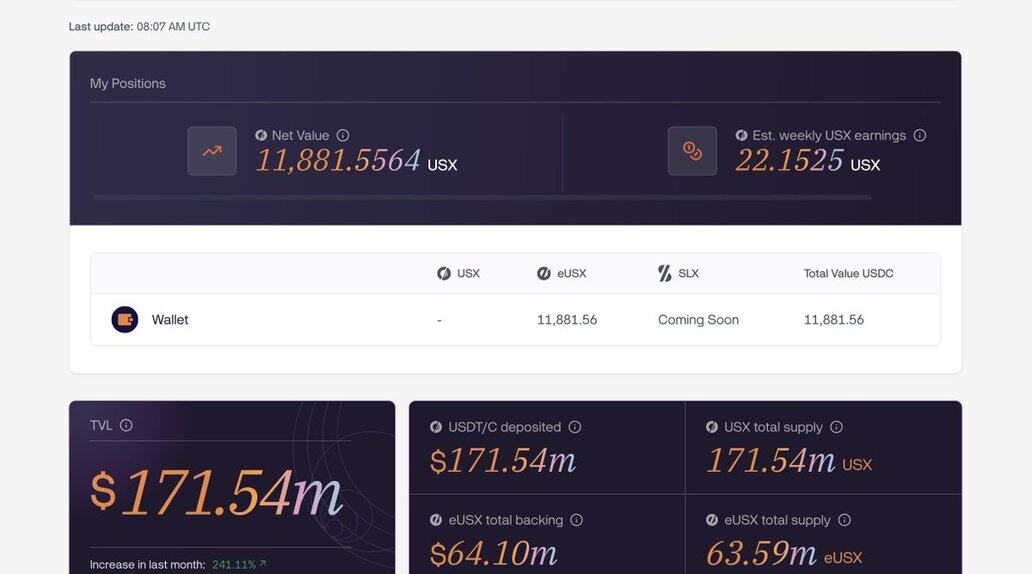Screen dimensions: 1032x574
Task: Open the TVL info tooltip icon
Action: [126, 425]
